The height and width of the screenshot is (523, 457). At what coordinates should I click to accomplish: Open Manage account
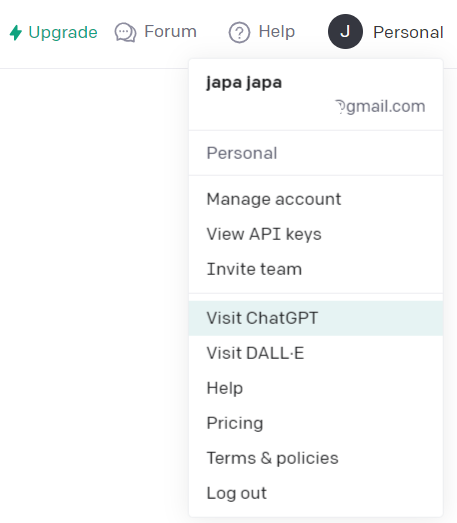pos(316,199)
